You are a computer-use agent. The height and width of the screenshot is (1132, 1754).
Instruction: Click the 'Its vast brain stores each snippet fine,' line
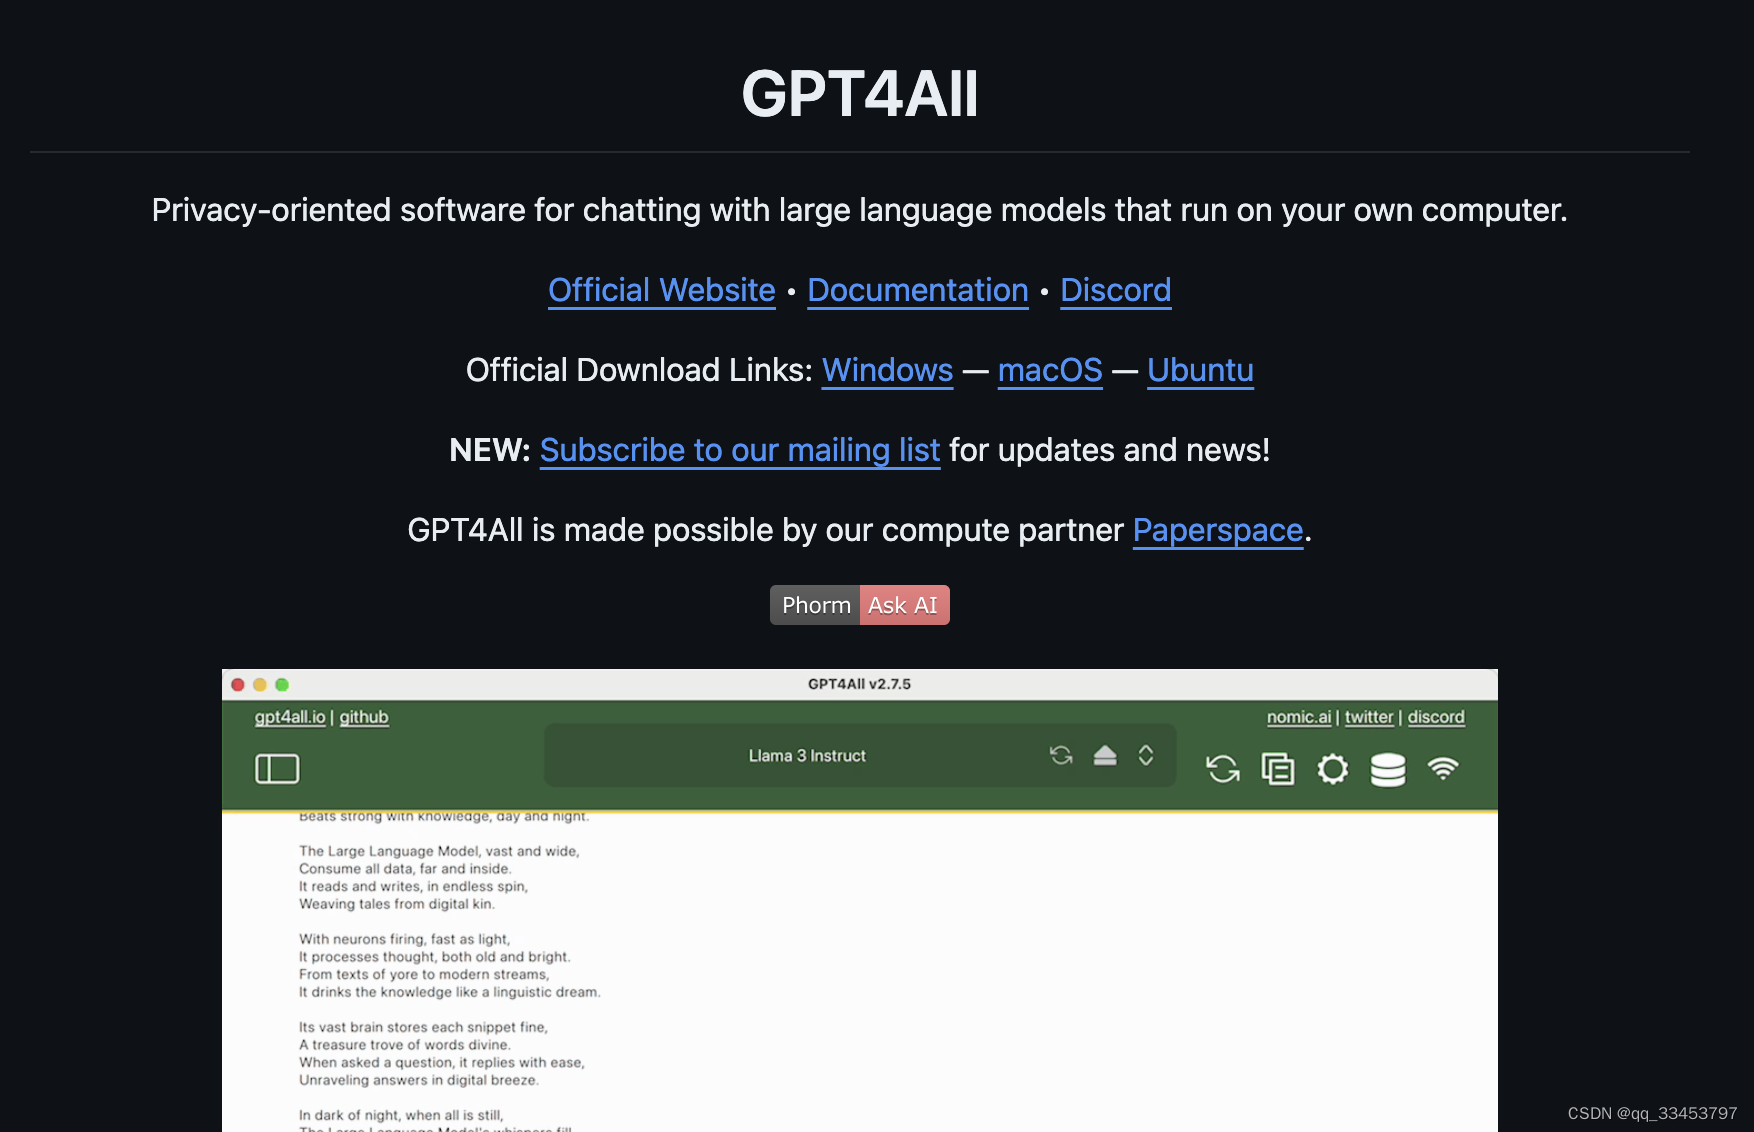point(423,1027)
